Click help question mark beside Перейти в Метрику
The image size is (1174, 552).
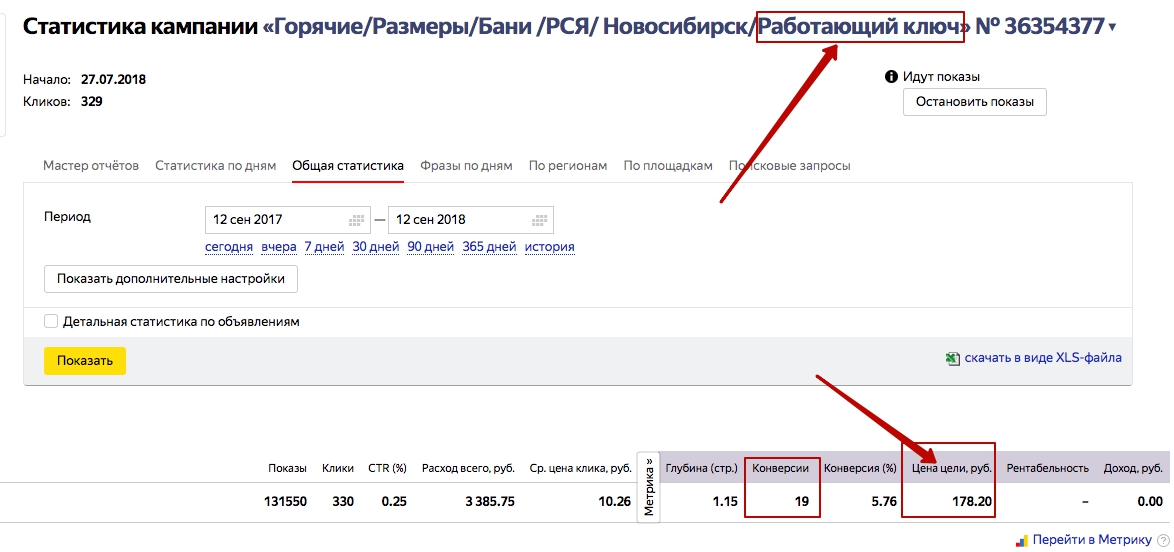pyautogui.click(x=1163, y=540)
